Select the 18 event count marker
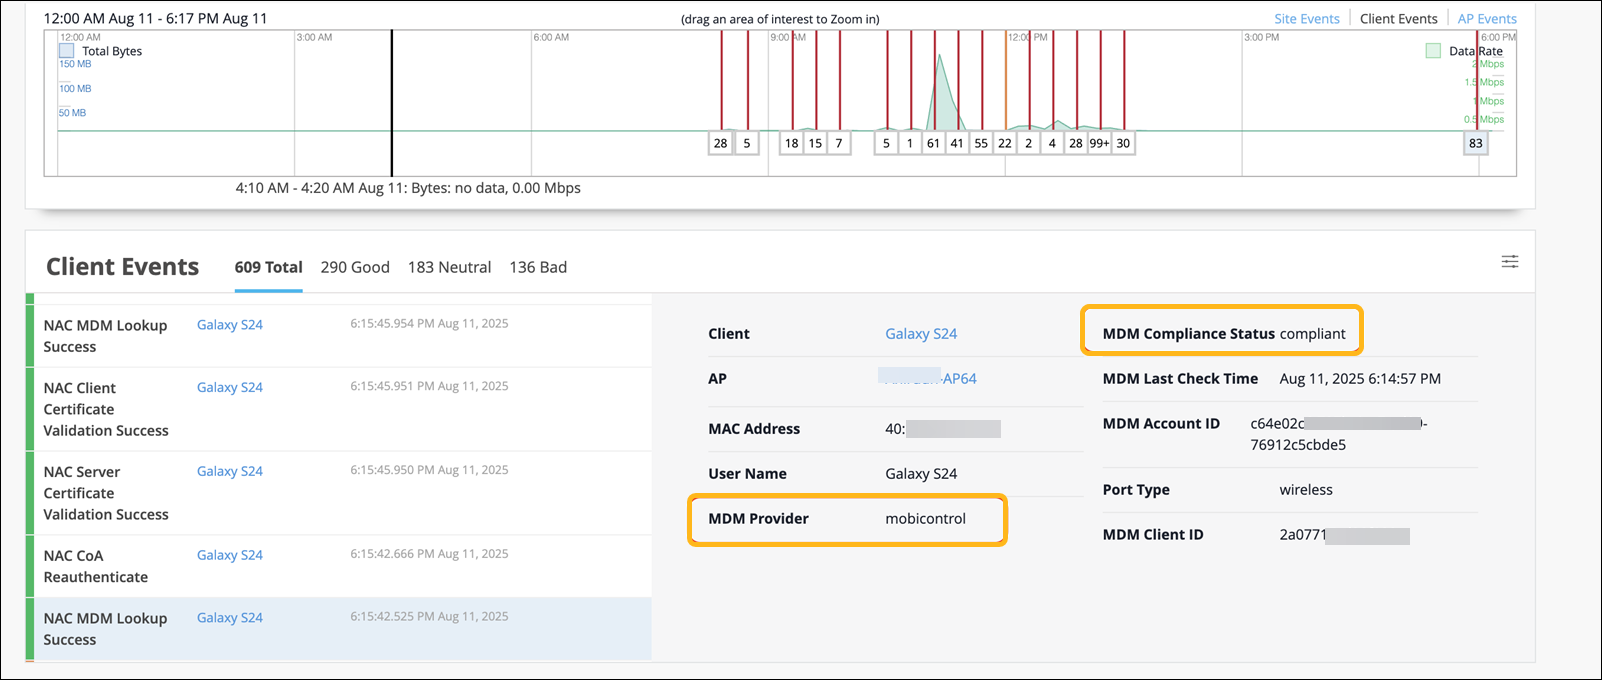 [791, 143]
